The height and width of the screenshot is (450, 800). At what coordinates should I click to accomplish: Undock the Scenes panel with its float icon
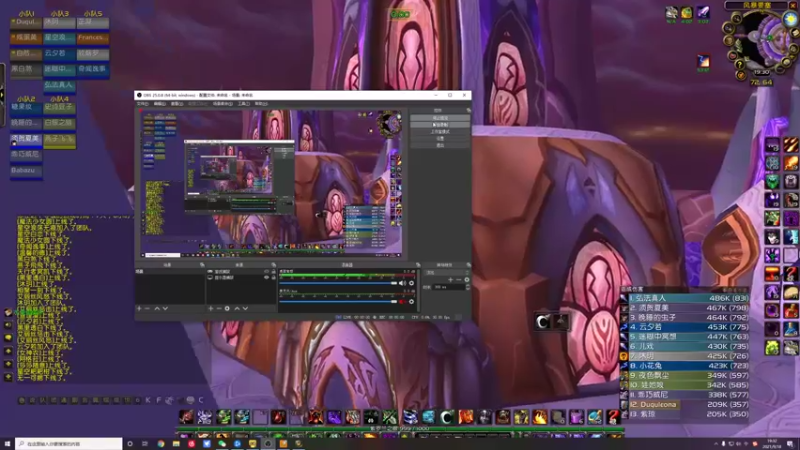click(202, 265)
